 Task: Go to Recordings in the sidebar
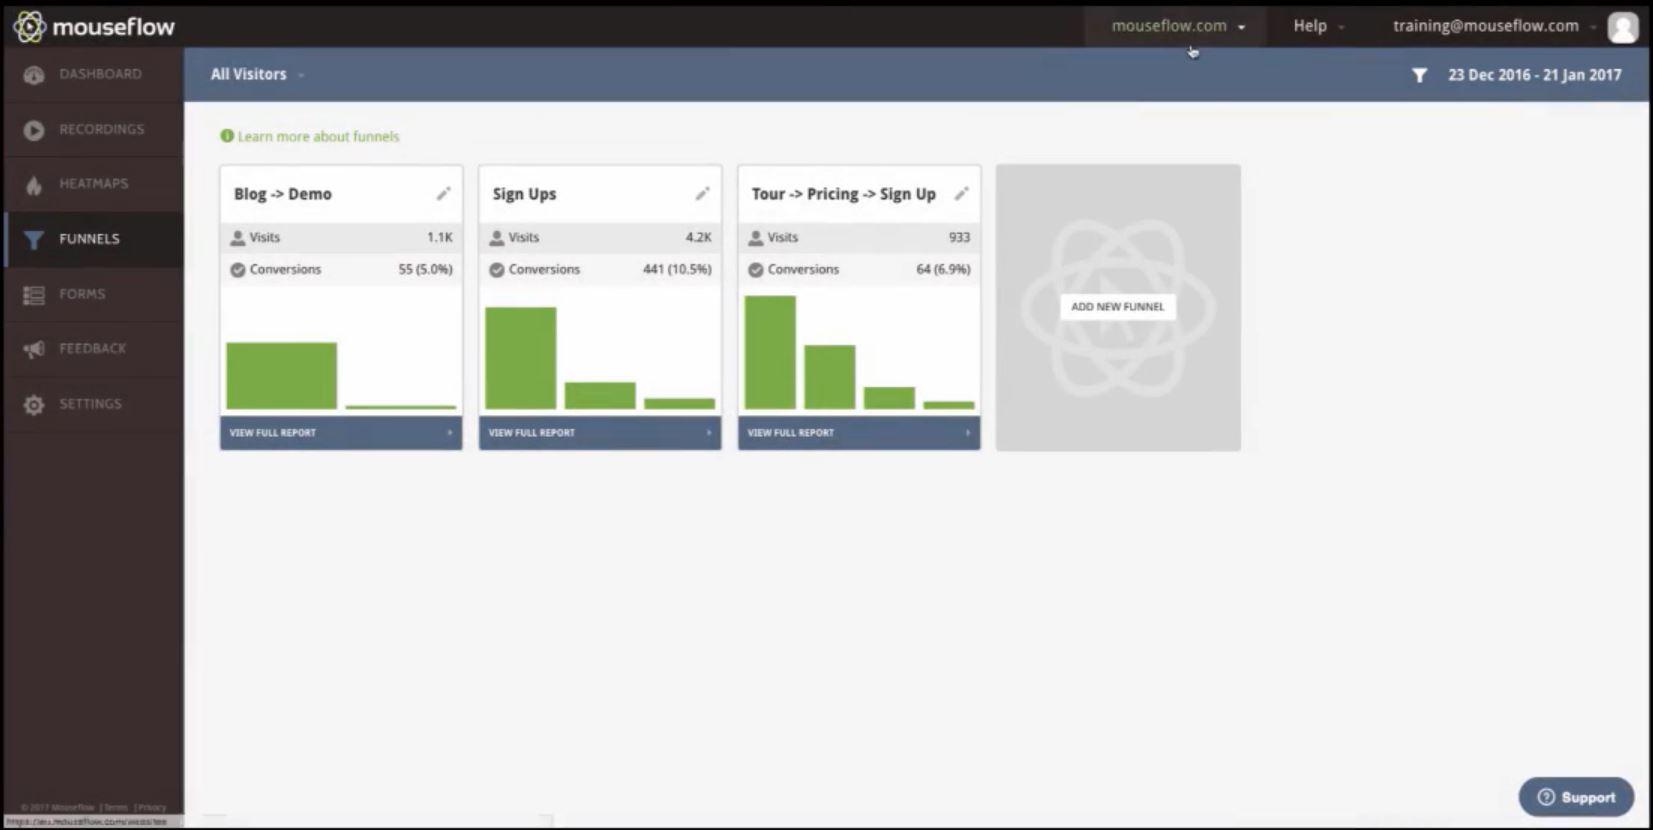click(x=93, y=130)
